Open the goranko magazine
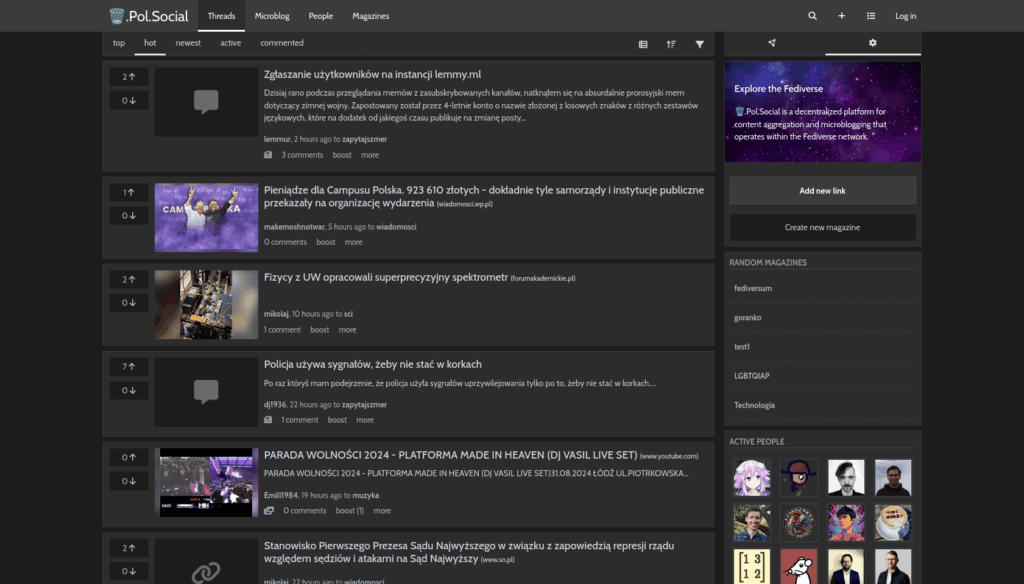 point(747,317)
